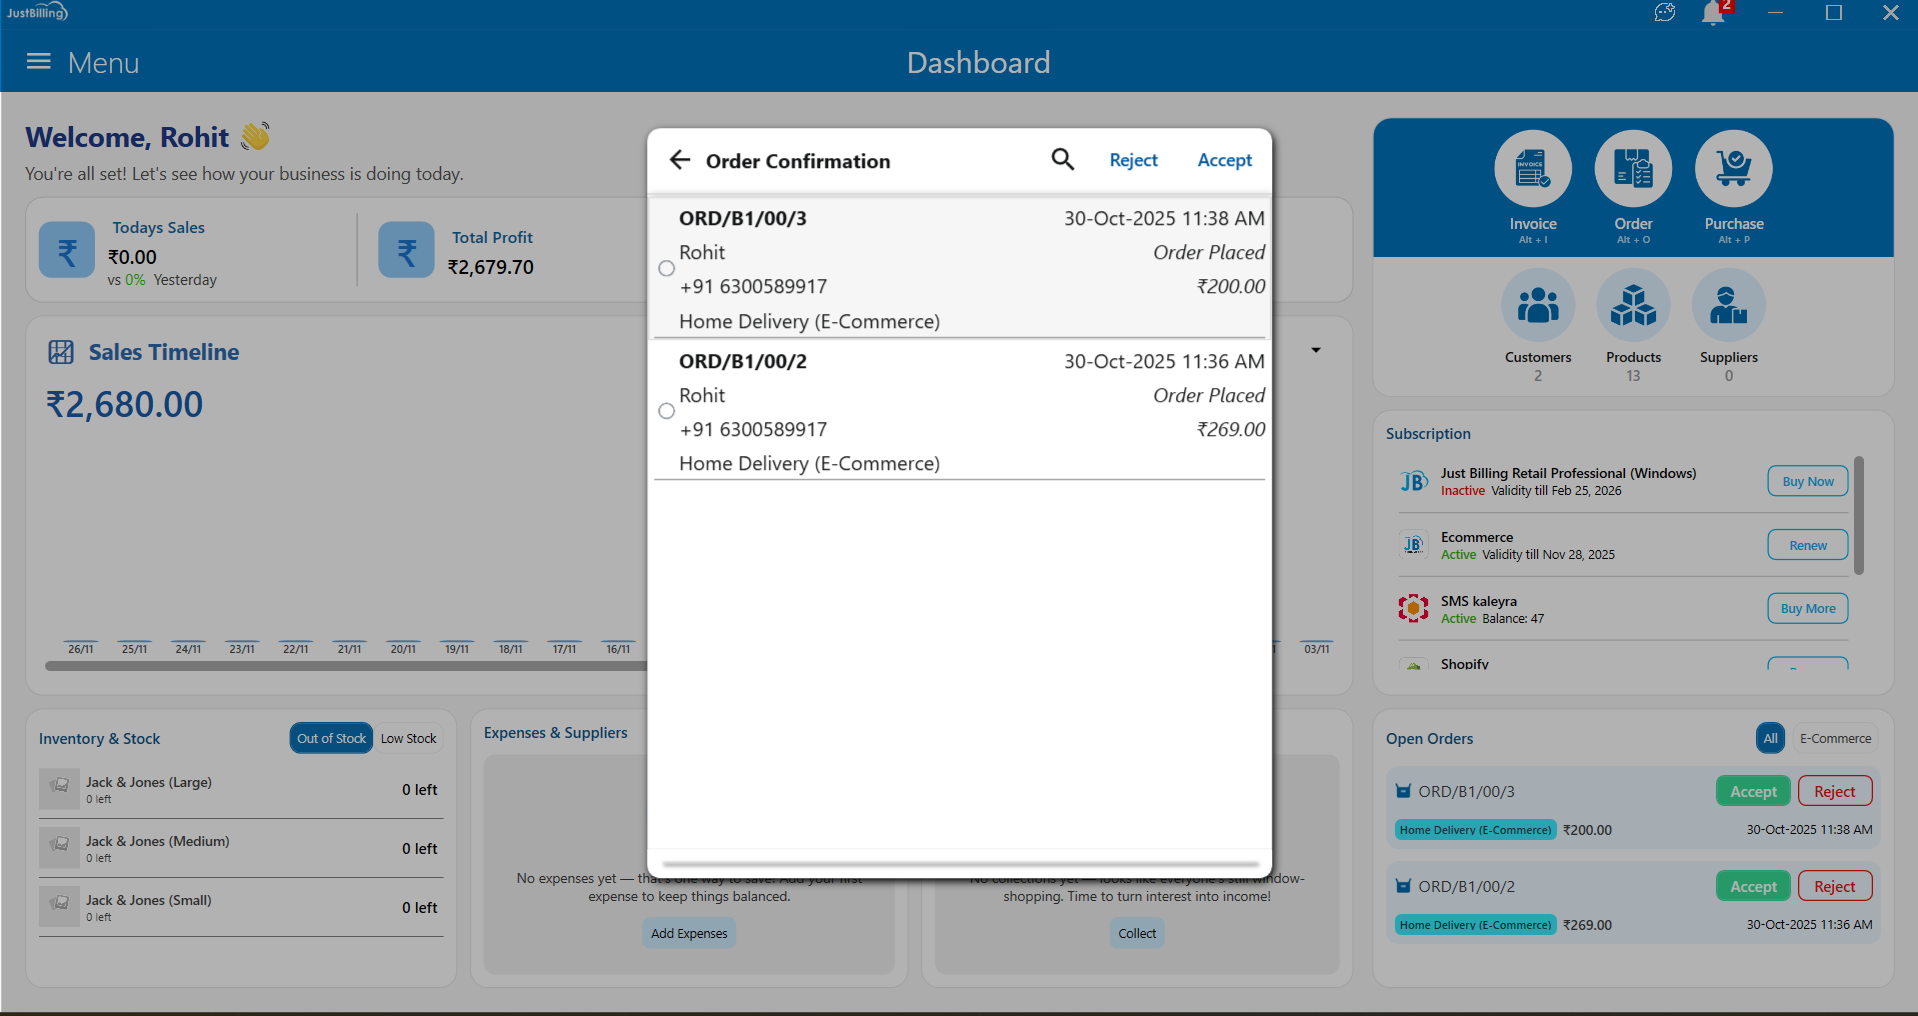Open the notifications bell
This screenshot has width=1918, height=1016.
[1712, 14]
